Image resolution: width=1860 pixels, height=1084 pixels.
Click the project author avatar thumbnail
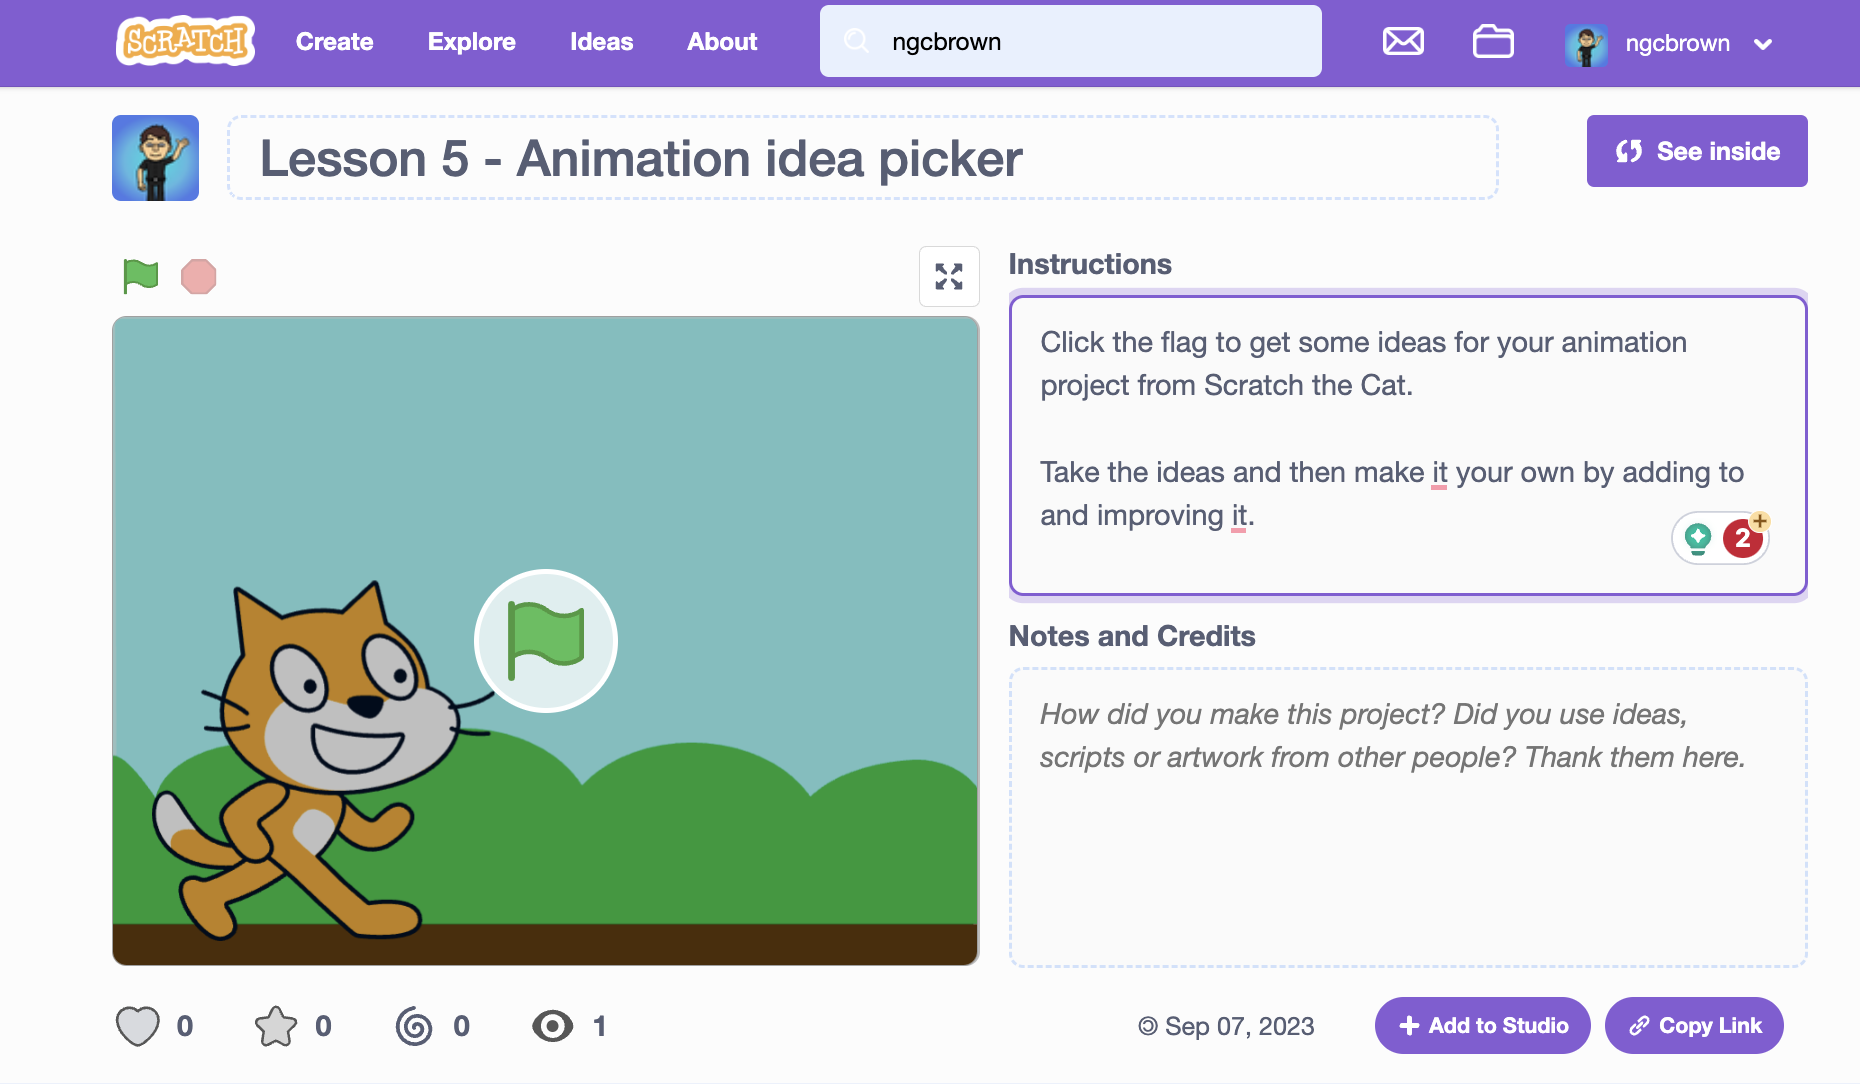(155, 158)
